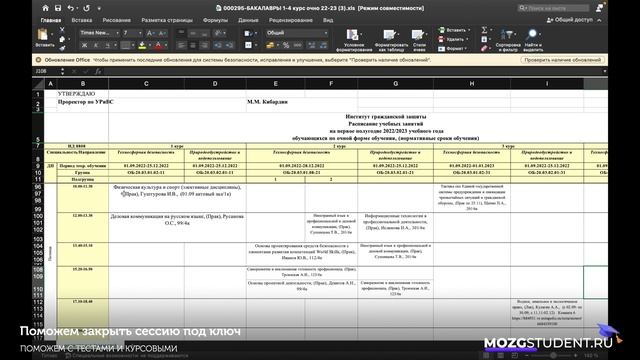640x360 pixels.
Task: Toggle bold Ж formatting
Action: (x=84, y=45)
